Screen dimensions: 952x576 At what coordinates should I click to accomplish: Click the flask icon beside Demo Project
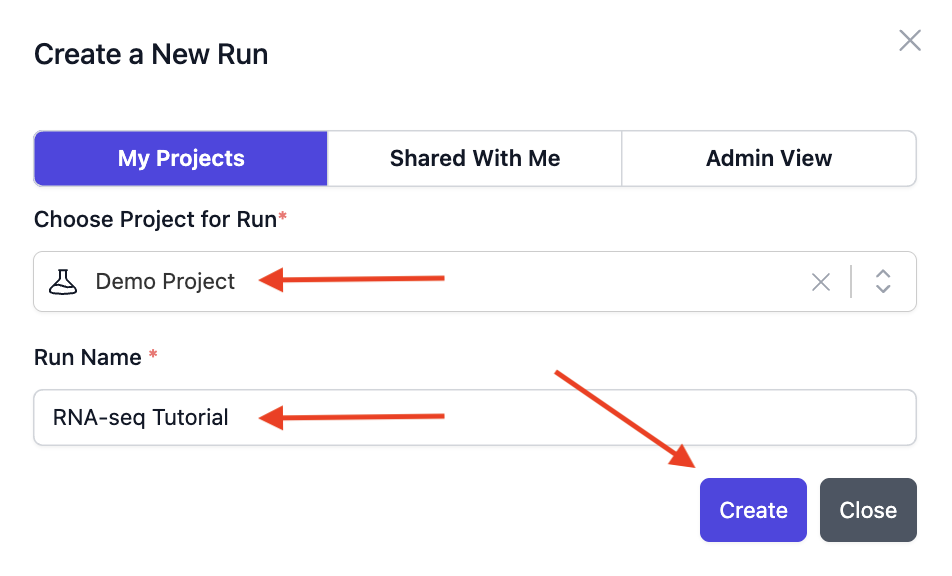click(64, 281)
